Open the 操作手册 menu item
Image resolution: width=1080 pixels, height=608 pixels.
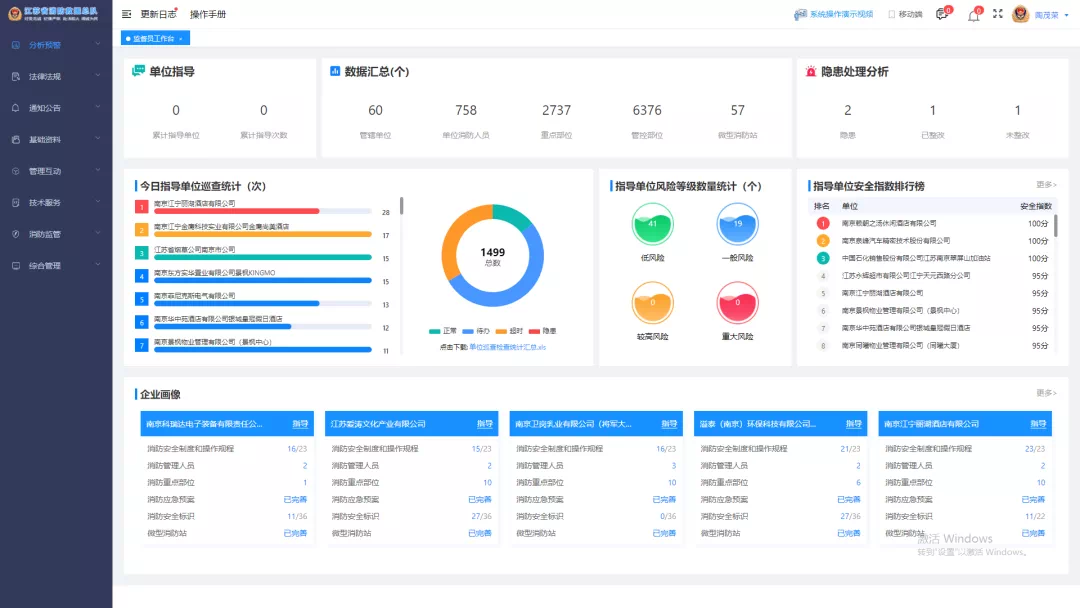(208, 14)
